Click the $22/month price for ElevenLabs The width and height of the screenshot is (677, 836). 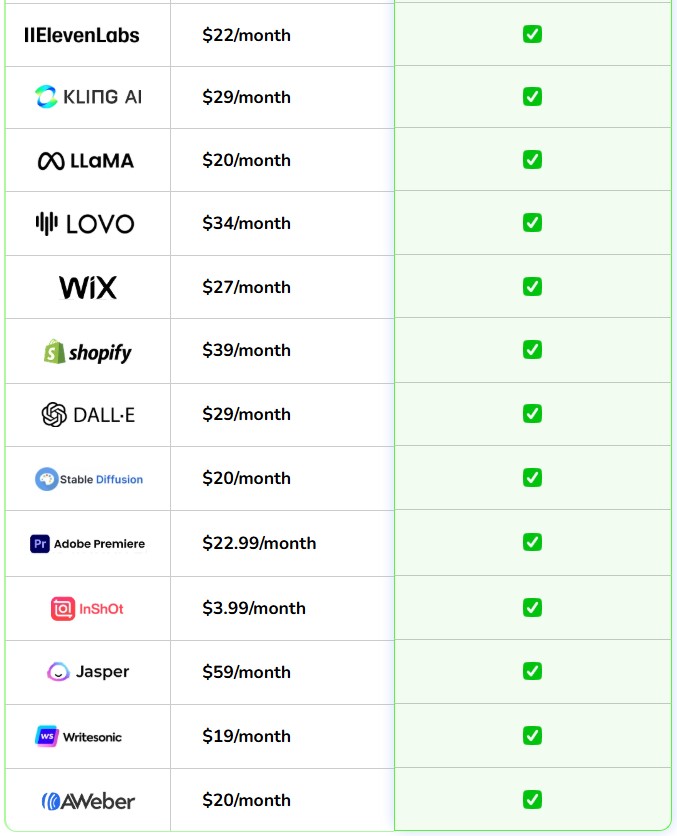click(x=246, y=35)
